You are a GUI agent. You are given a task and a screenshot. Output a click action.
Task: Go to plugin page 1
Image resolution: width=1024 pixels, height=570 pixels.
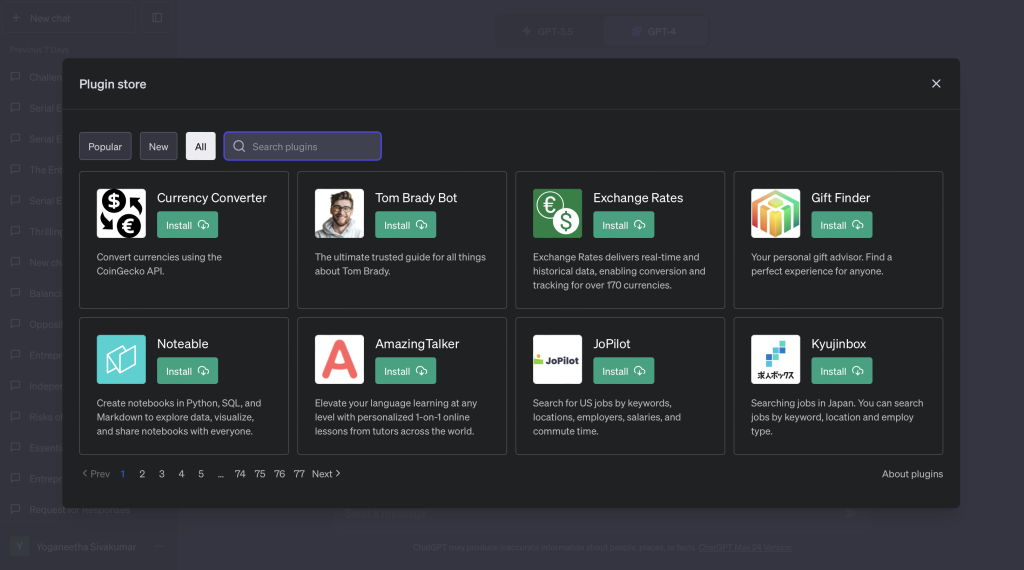click(123, 474)
